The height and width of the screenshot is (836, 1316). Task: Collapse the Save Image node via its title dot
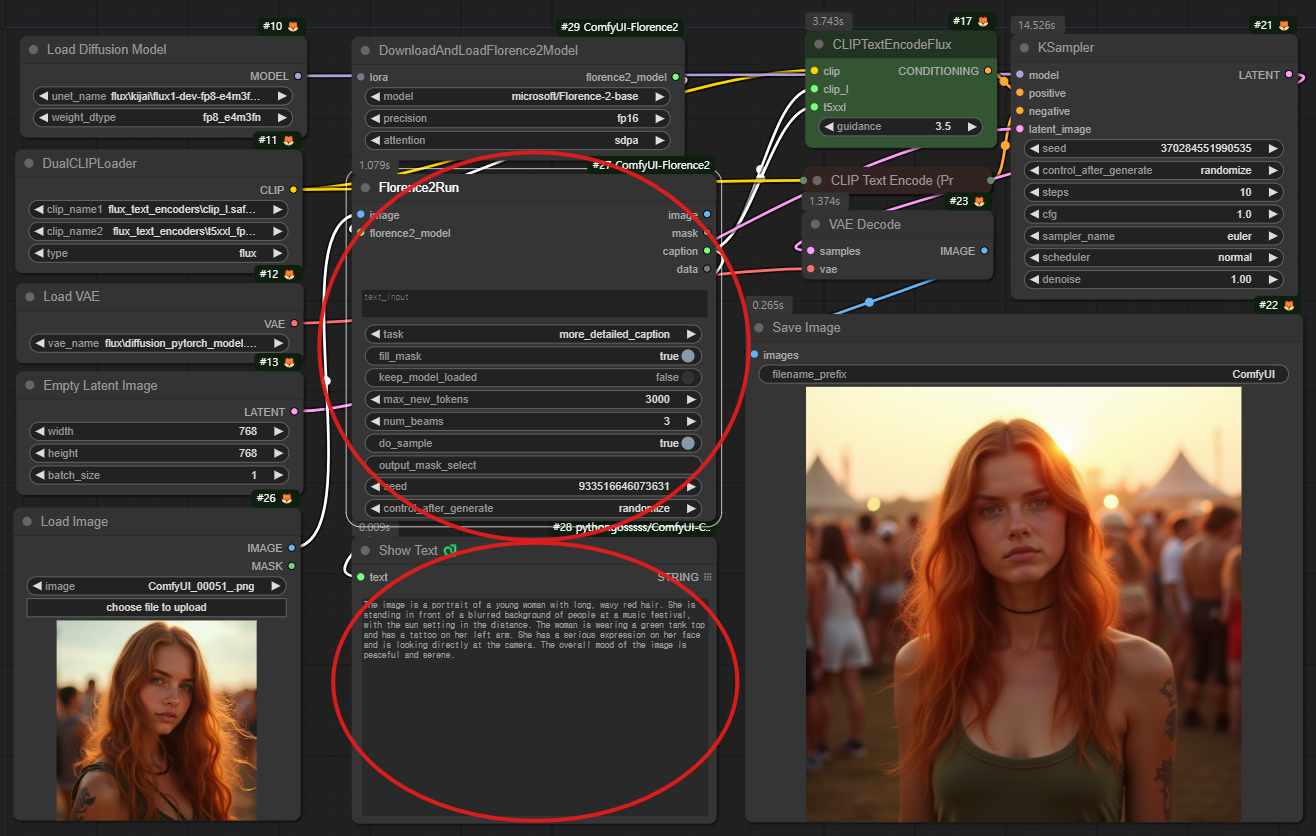click(759, 327)
